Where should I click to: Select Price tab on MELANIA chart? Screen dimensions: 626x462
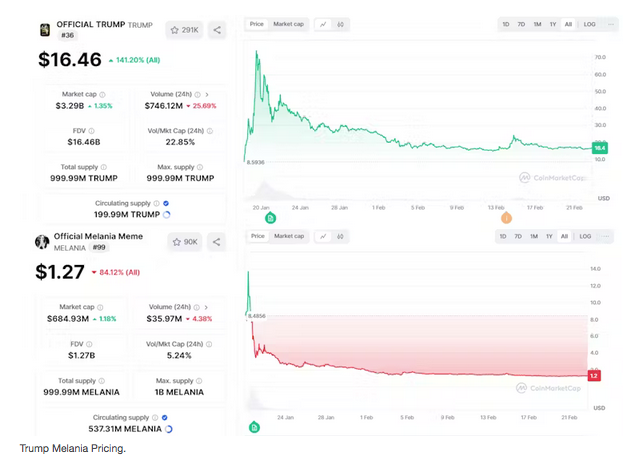tap(258, 236)
